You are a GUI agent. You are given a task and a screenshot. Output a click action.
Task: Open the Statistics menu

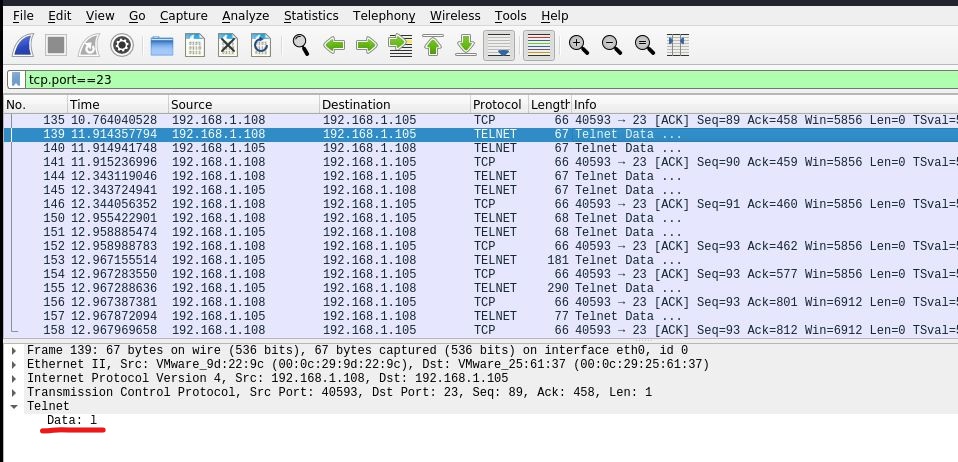[311, 16]
